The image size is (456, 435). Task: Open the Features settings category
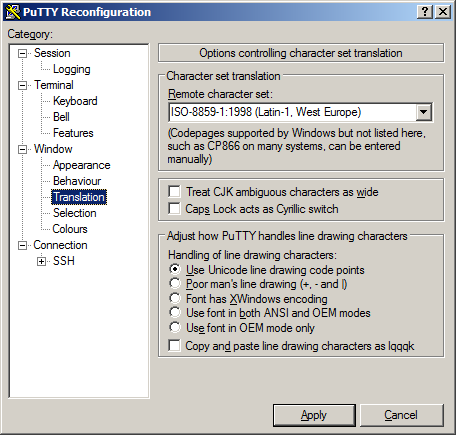point(73,133)
